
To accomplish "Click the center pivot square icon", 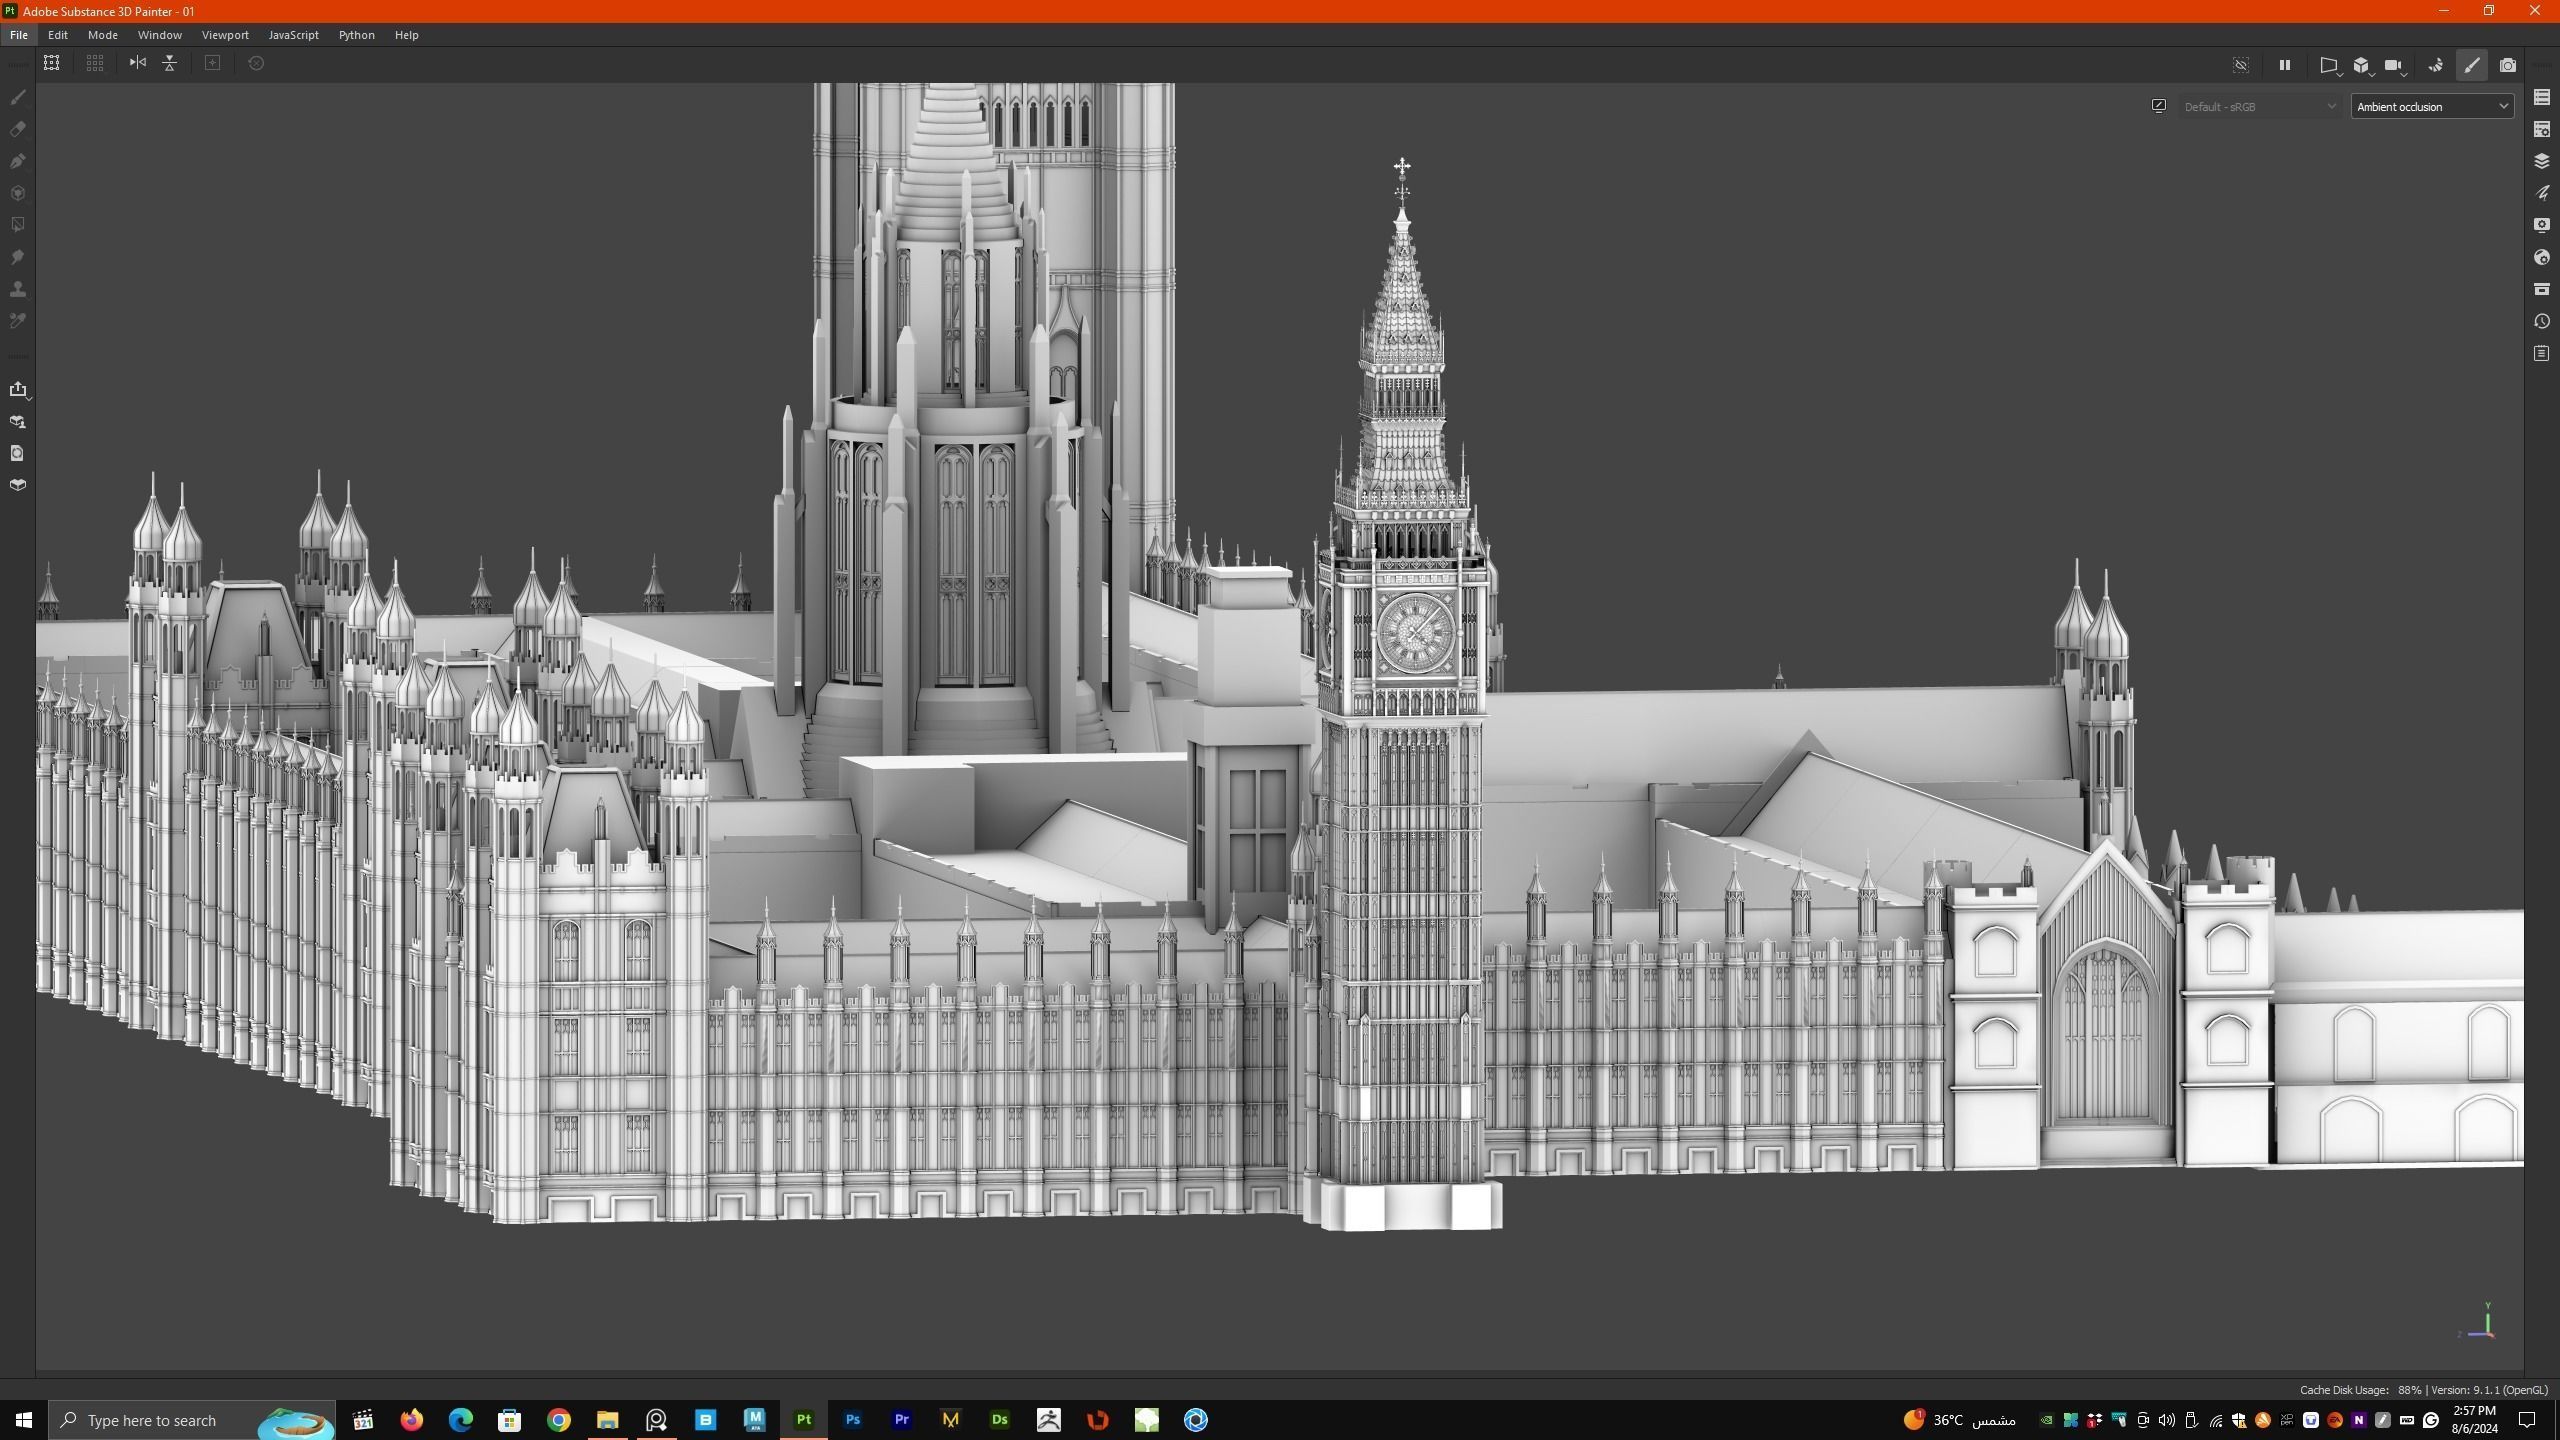I will coord(212,63).
